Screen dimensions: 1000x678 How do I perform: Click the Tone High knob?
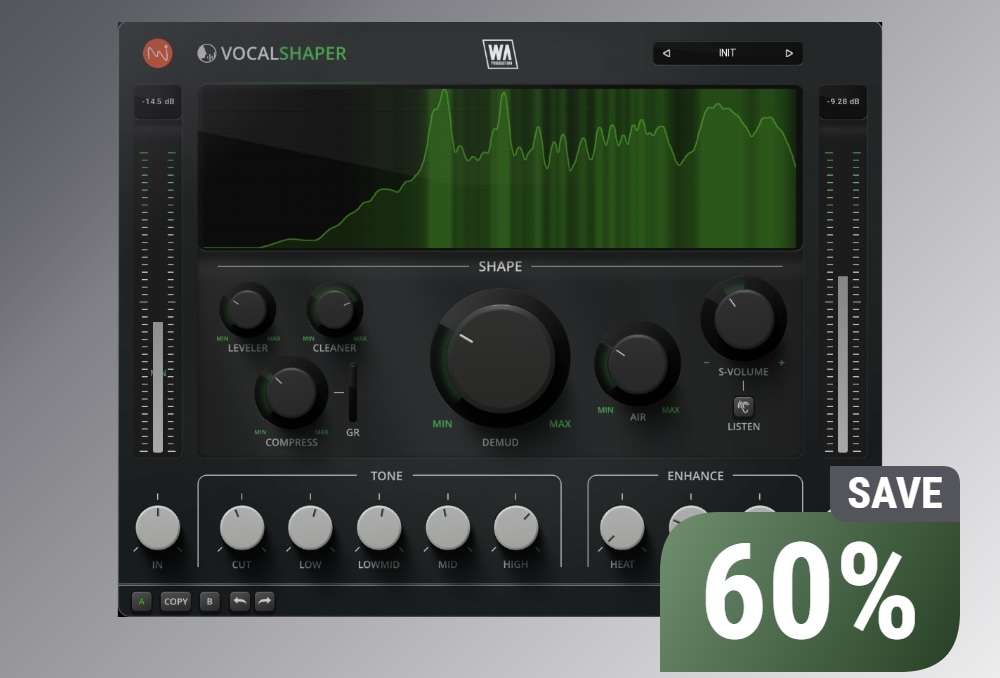click(516, 527)
